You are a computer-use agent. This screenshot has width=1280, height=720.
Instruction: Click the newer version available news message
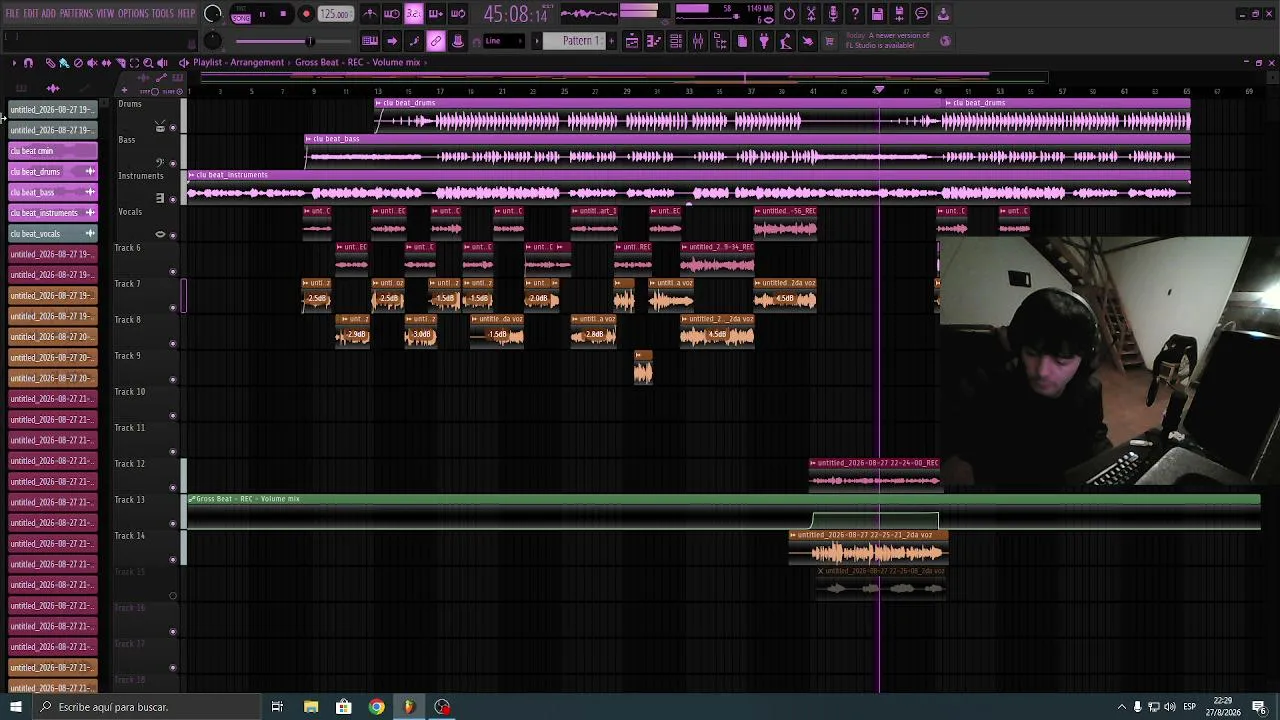coord(888,41)
